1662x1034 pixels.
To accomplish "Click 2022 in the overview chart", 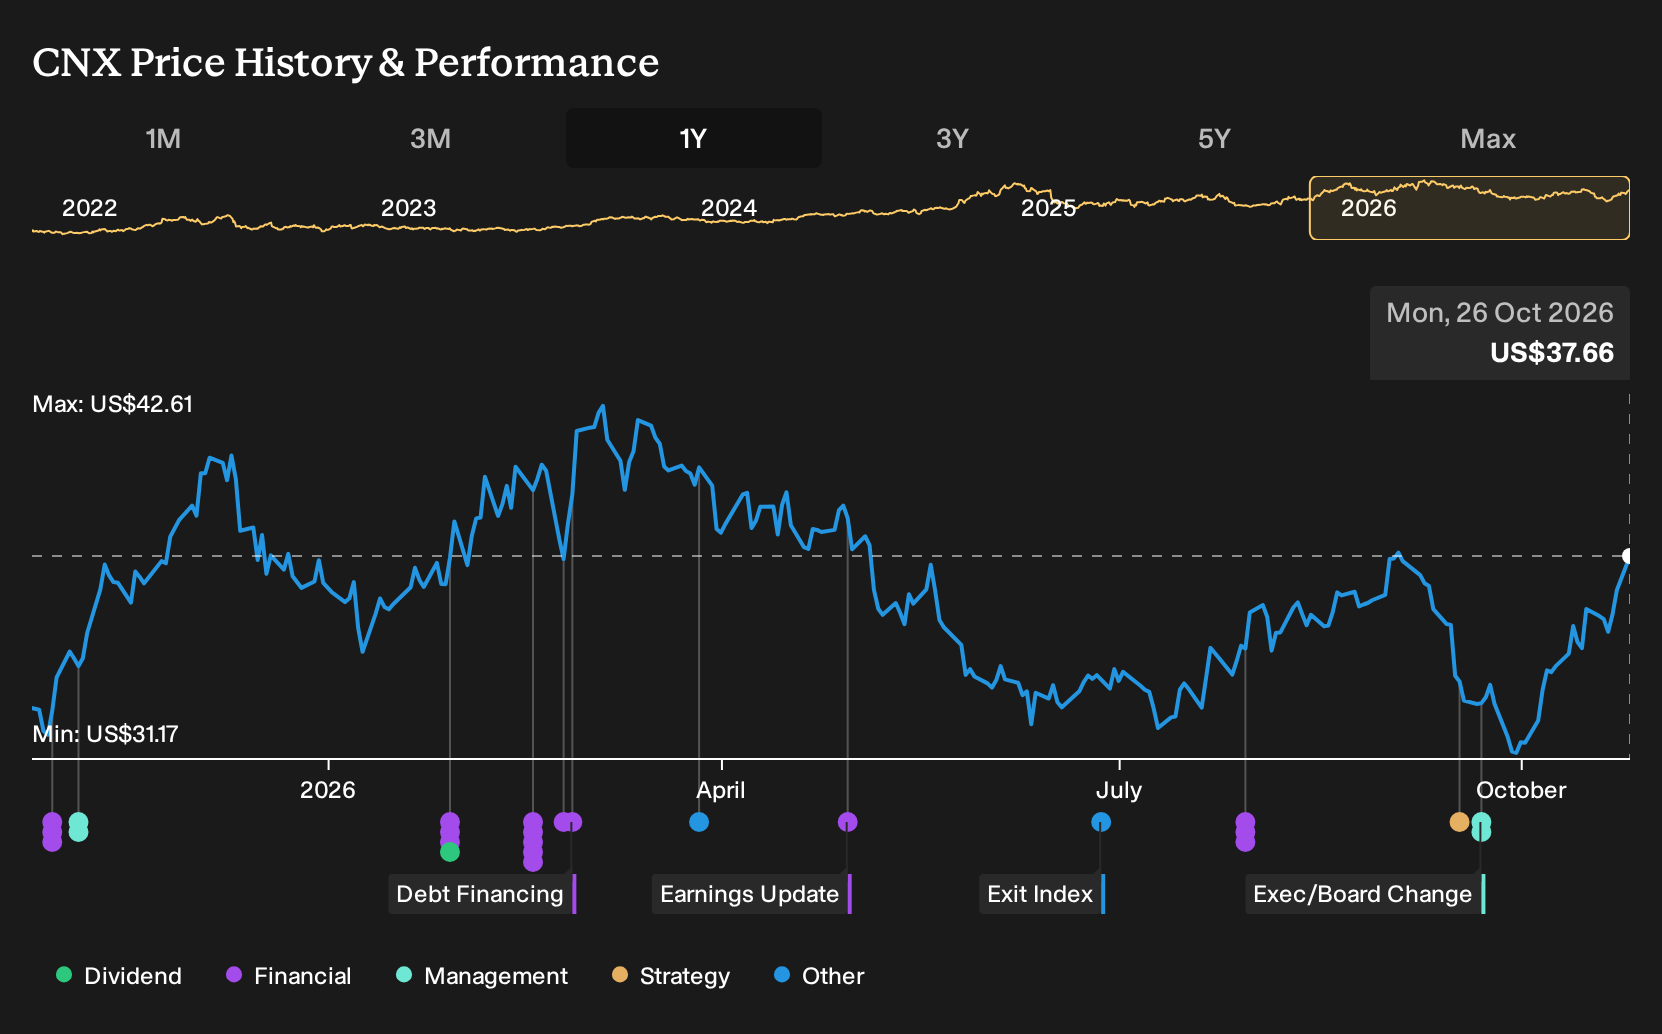I will (90, 208).
